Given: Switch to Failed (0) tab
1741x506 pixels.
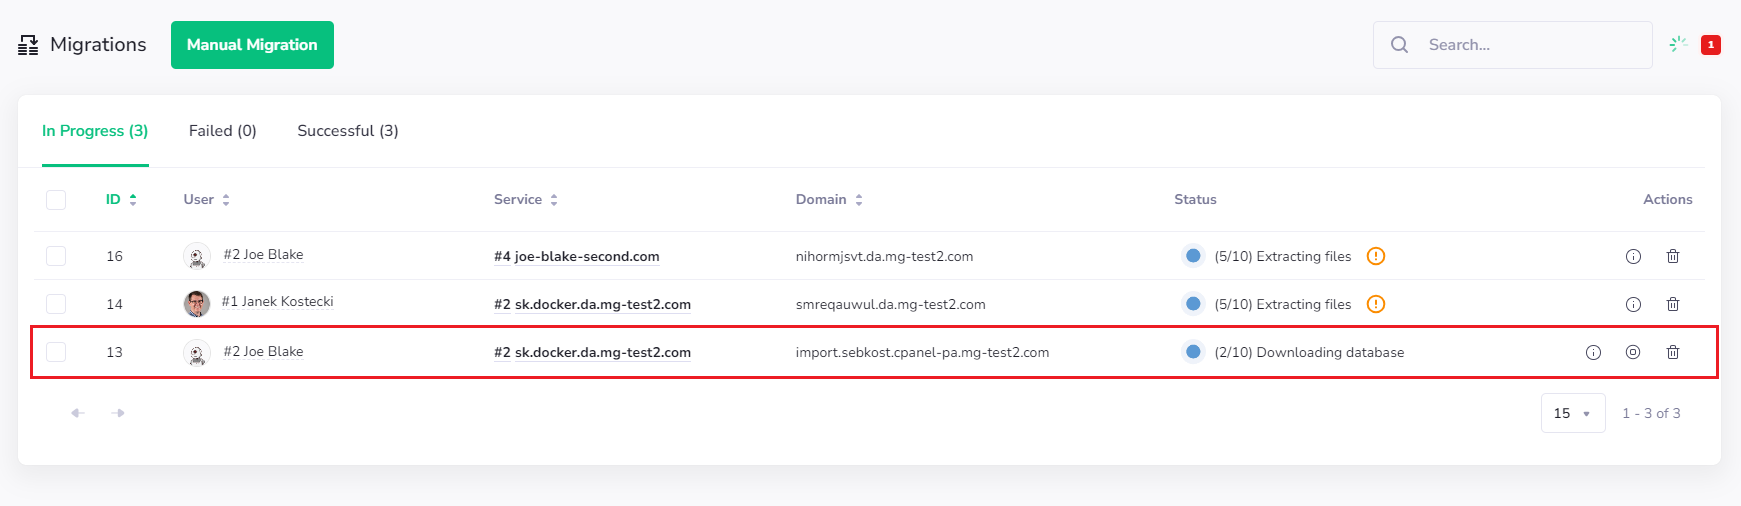Looking at the screenshot, I should 223,131.
